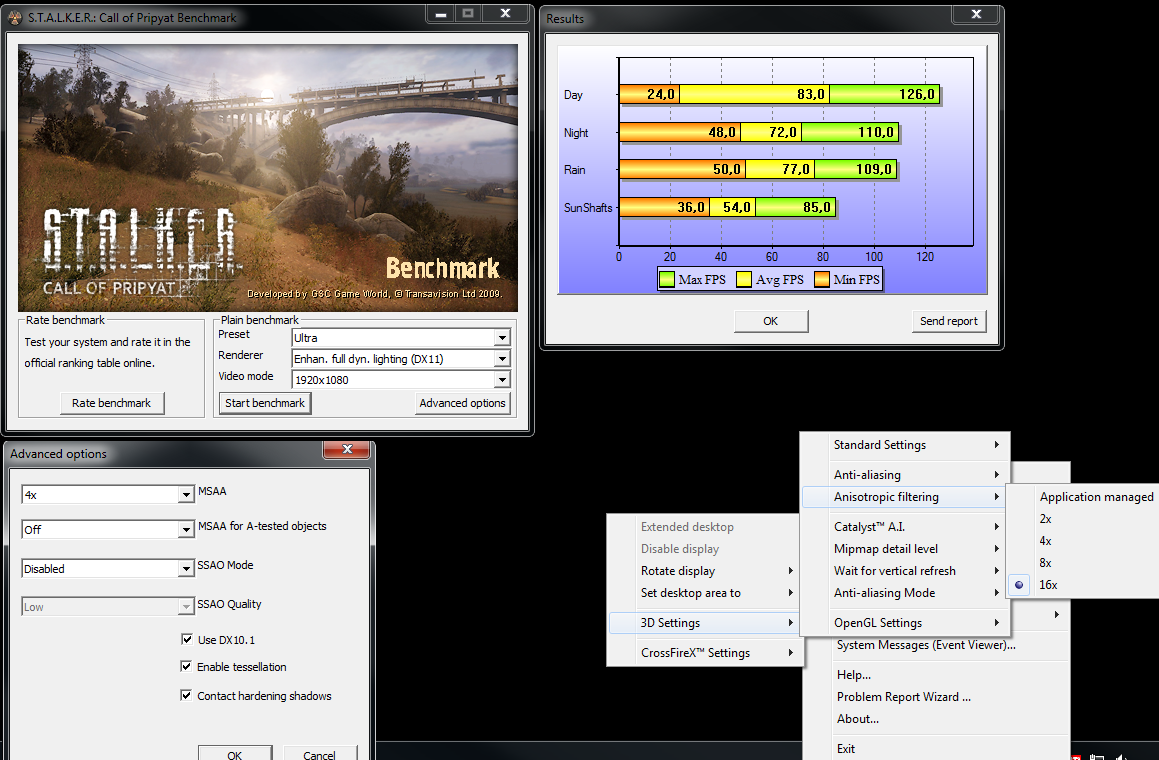Click the Day average value 83,0
Image resolution: width=1159 pixels, height=760 pixels.
point(811,94)
